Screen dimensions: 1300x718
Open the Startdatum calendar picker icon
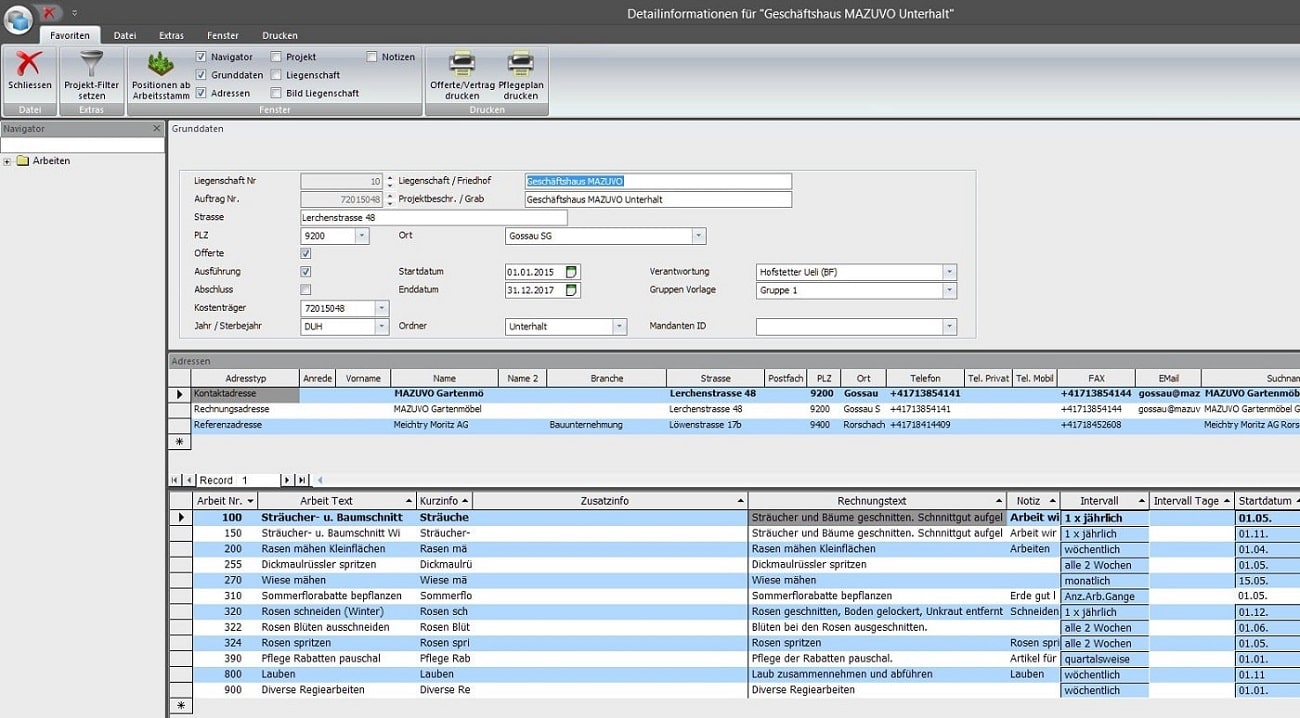pyautogui.click(x=572, y=272)
